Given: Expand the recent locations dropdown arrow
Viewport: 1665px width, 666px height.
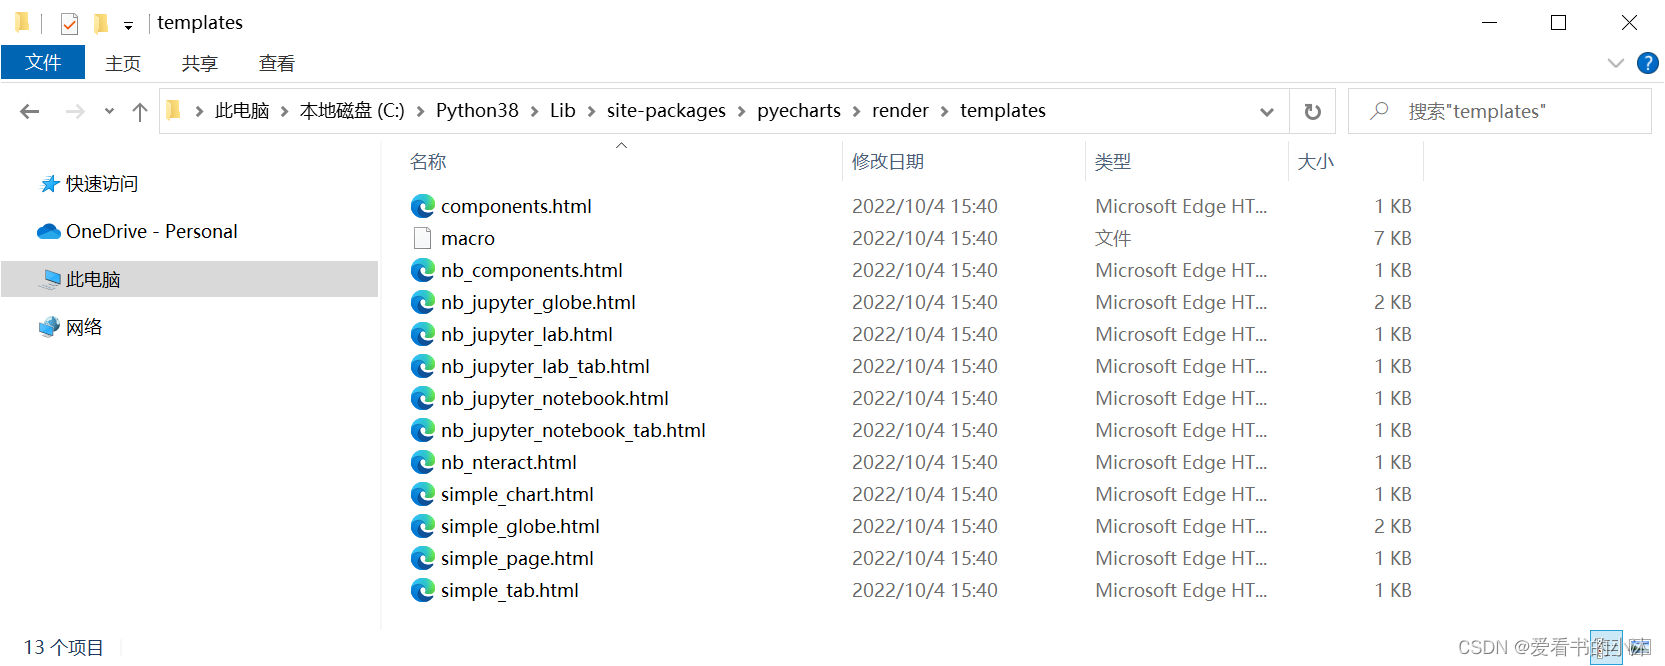Looking at the screenshot, I should point(109,112).
